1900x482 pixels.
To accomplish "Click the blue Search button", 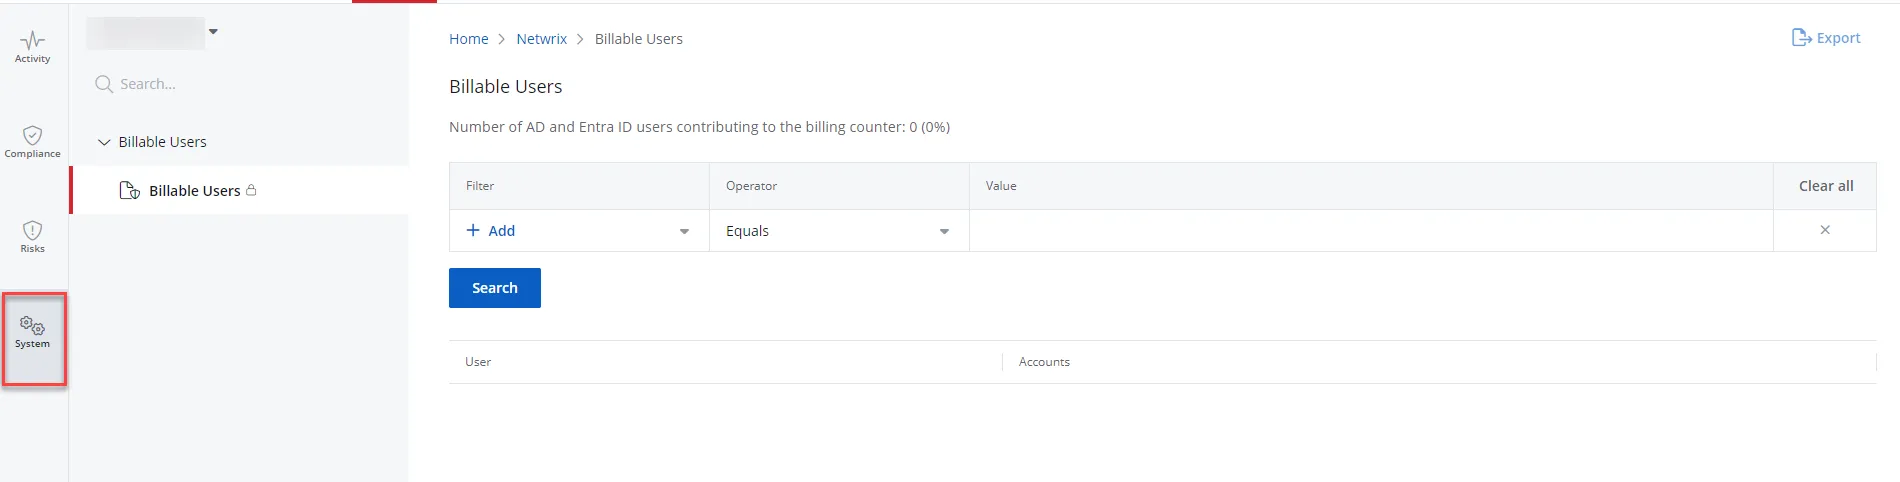I will [x=495, y=288].
